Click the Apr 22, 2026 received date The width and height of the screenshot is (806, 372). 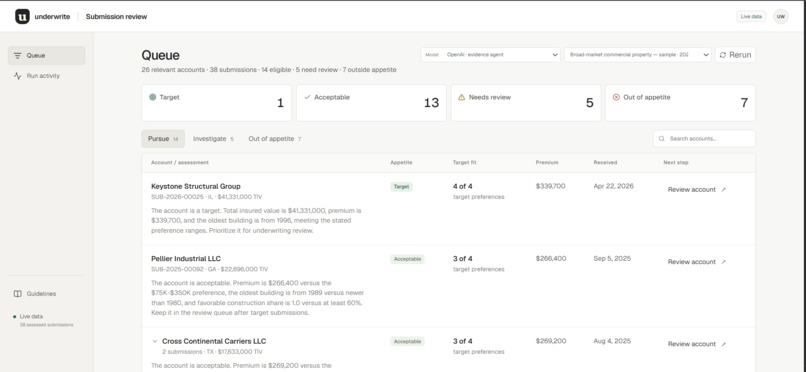(x=614, y=187)
